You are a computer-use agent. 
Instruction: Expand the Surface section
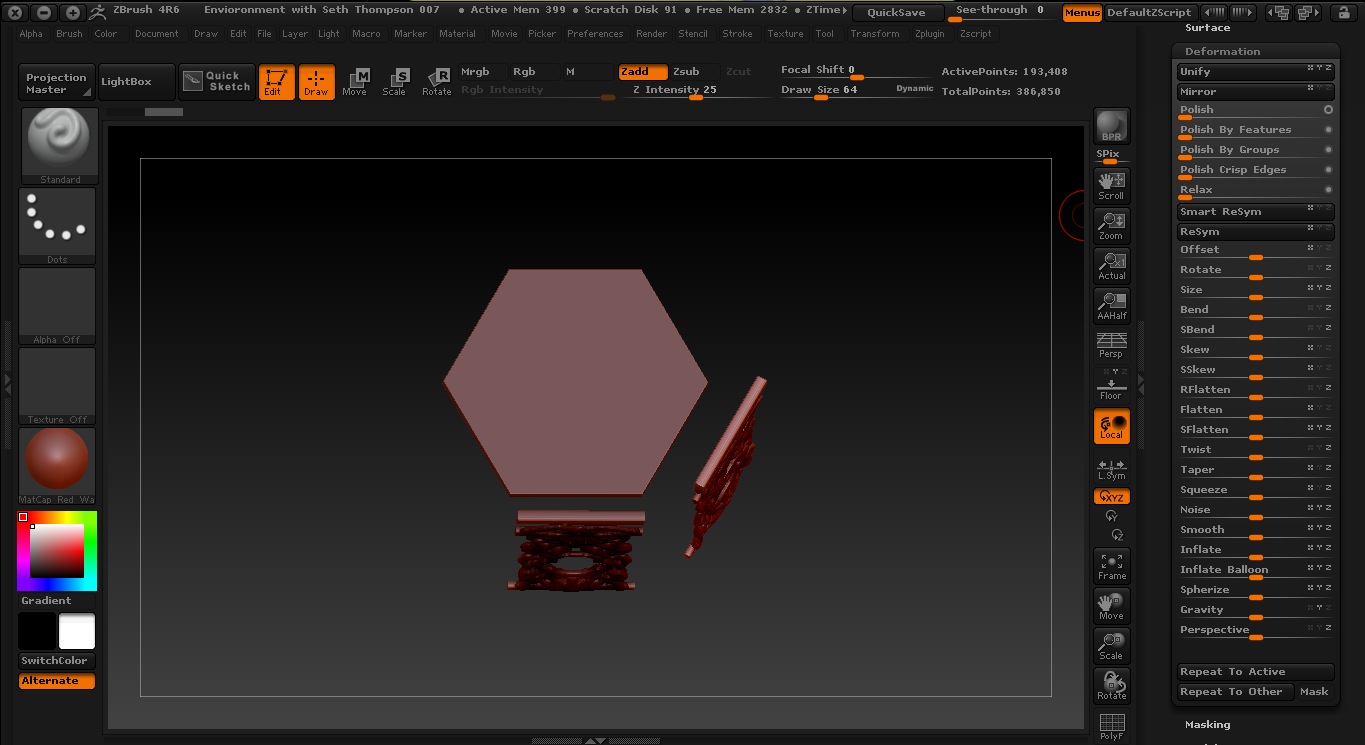(x=1207, y=28)
